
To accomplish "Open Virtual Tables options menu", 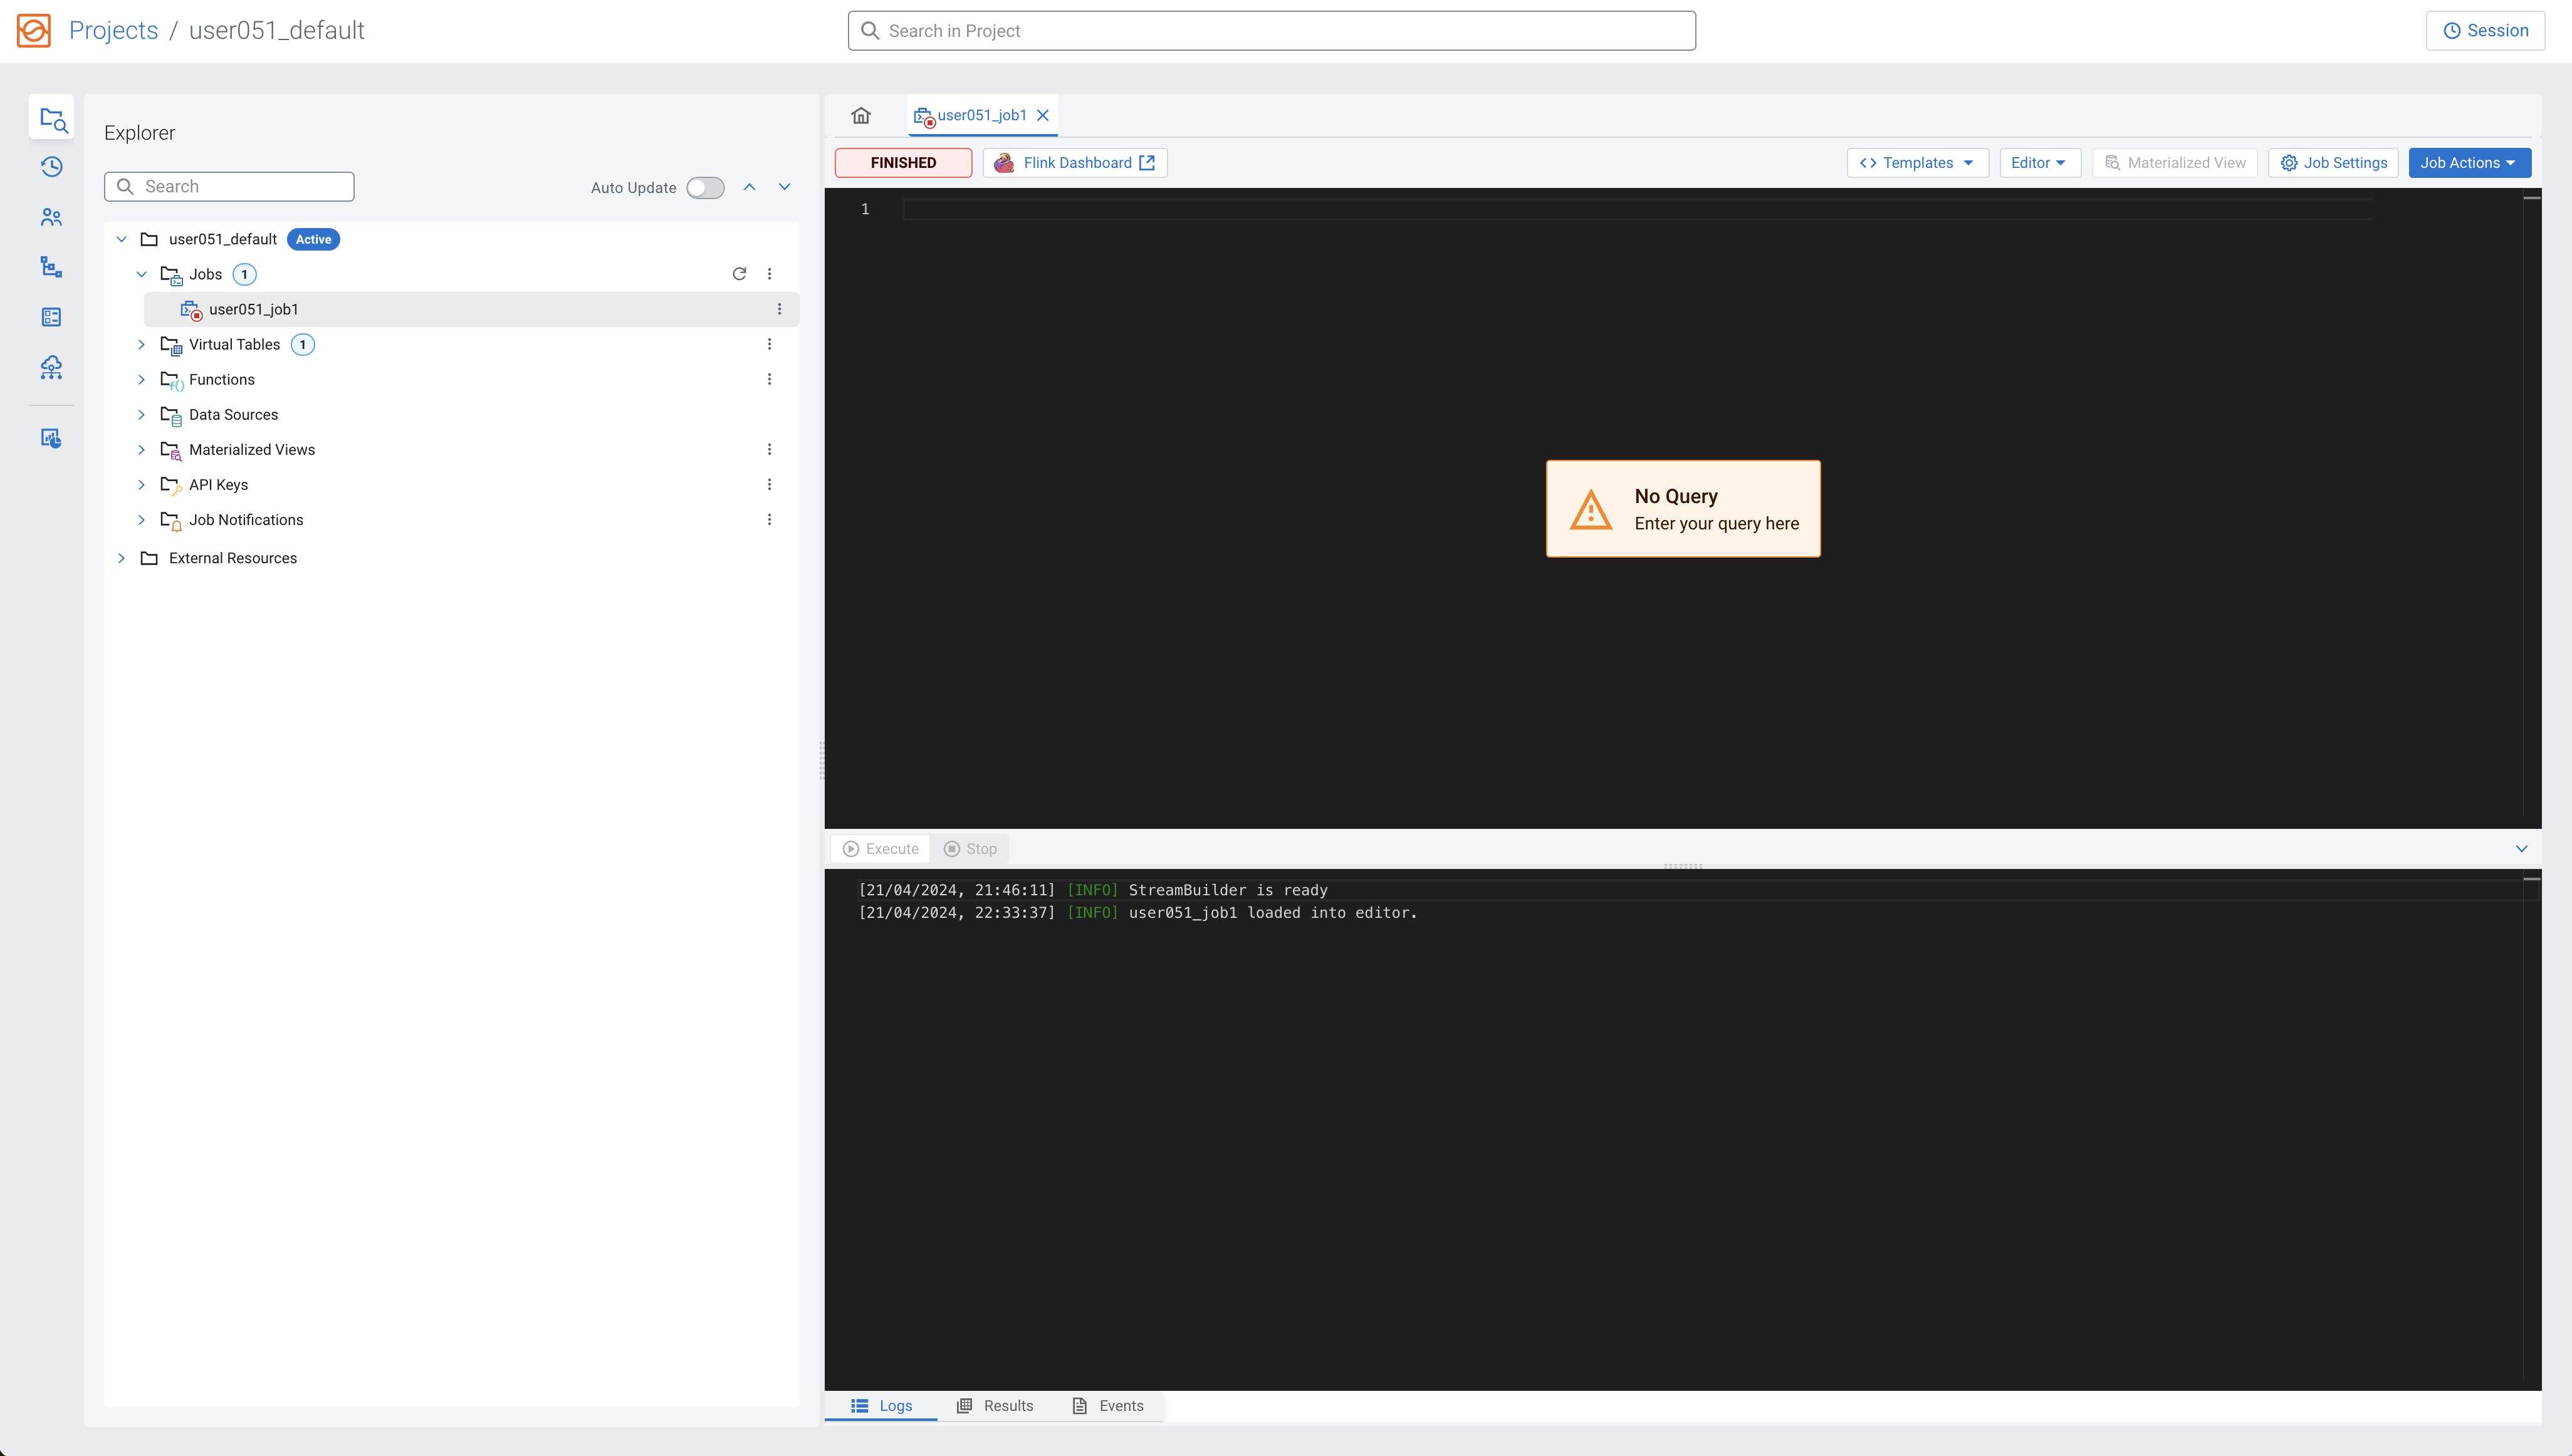I will pos(769,344).
